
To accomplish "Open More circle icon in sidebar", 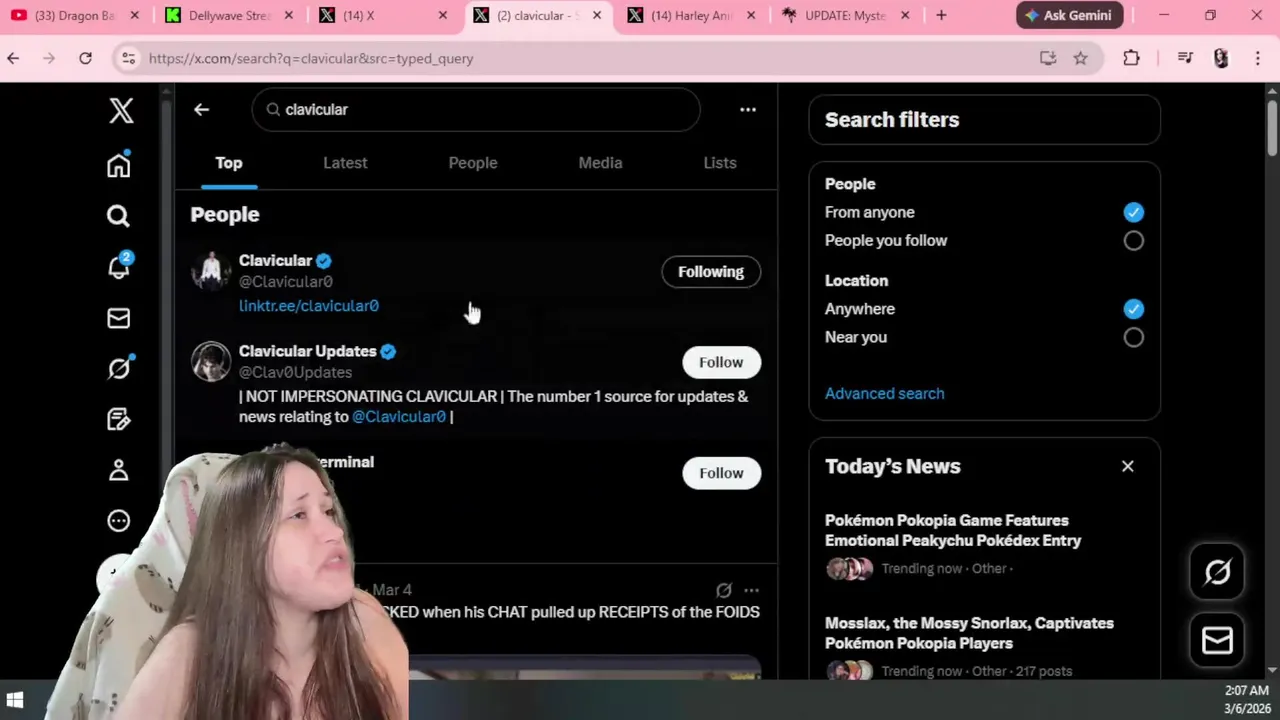I will (x=118, y=521).
